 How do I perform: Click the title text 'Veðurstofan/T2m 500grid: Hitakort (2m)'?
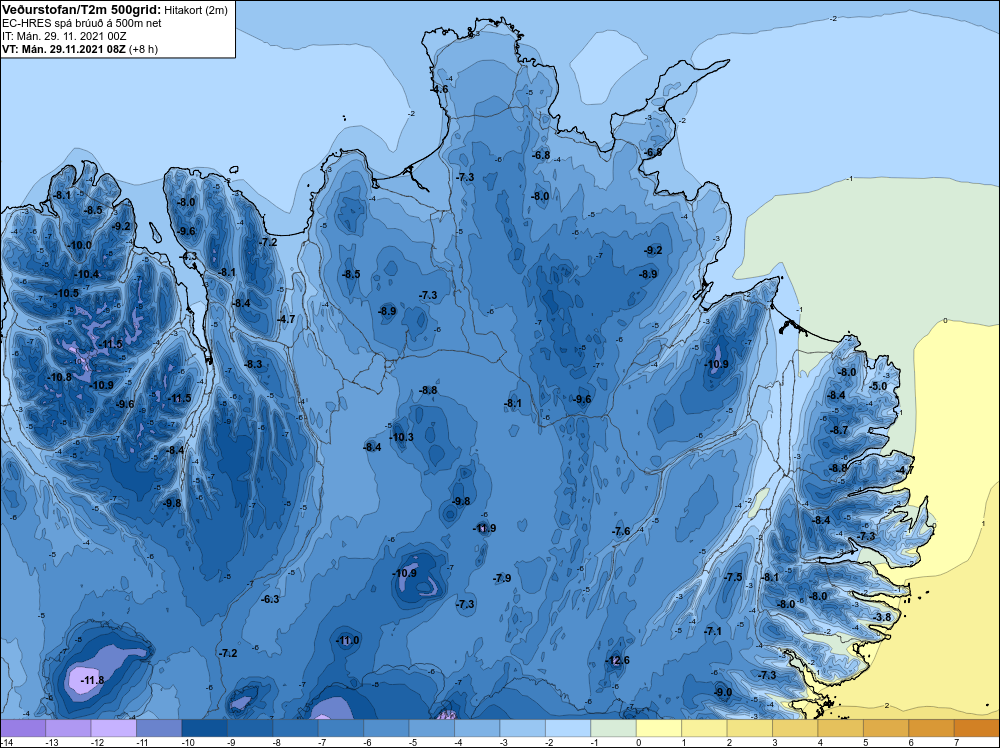(x=115, y=10)
